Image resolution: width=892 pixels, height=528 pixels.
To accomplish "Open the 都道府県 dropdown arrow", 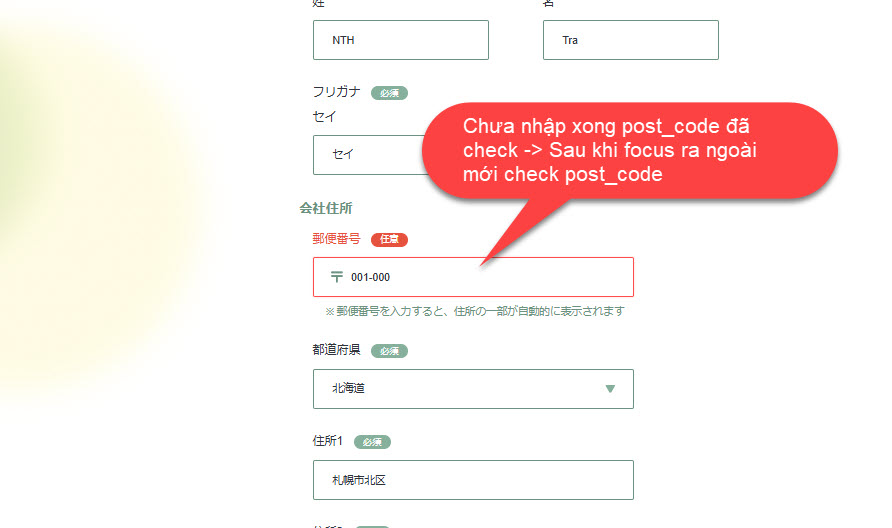I will [x=610, y=389].
